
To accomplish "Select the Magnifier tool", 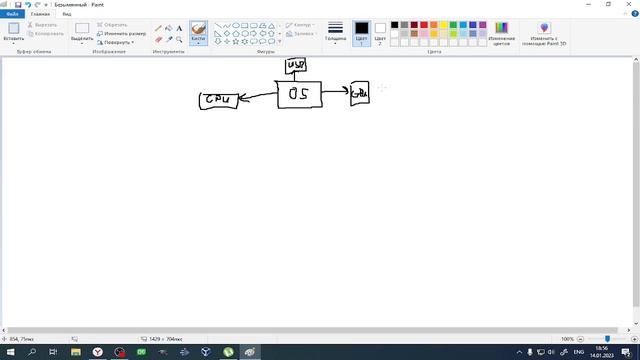I will click(179, 40).
